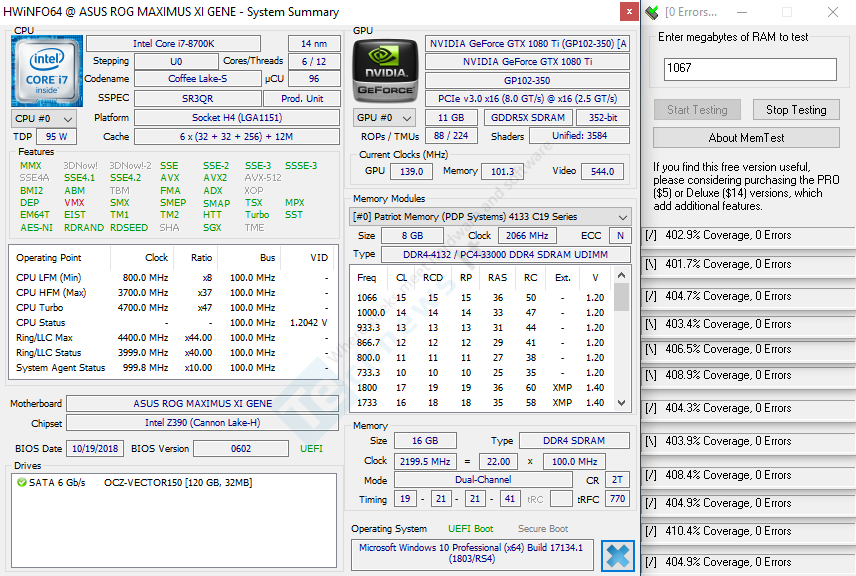
Task: Click the megabytes of RAM input field
Action: coord(750,69)
